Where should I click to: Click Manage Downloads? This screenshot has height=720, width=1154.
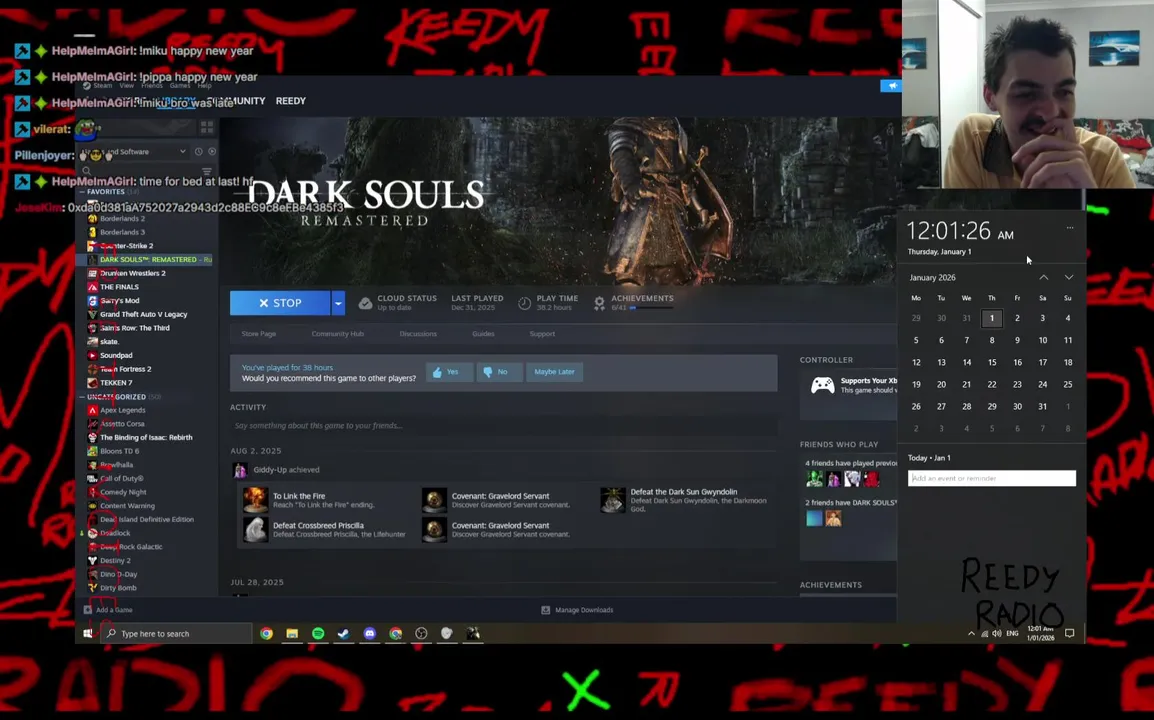577,610
